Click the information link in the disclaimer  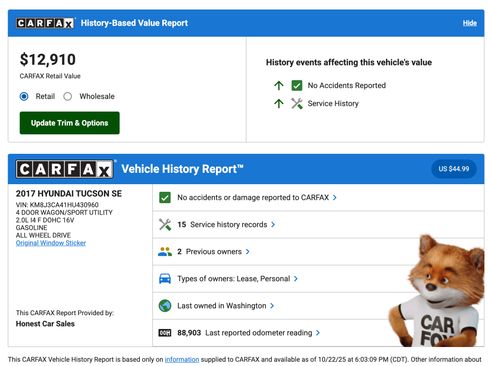pyautogui.click(x=182, y=360)
